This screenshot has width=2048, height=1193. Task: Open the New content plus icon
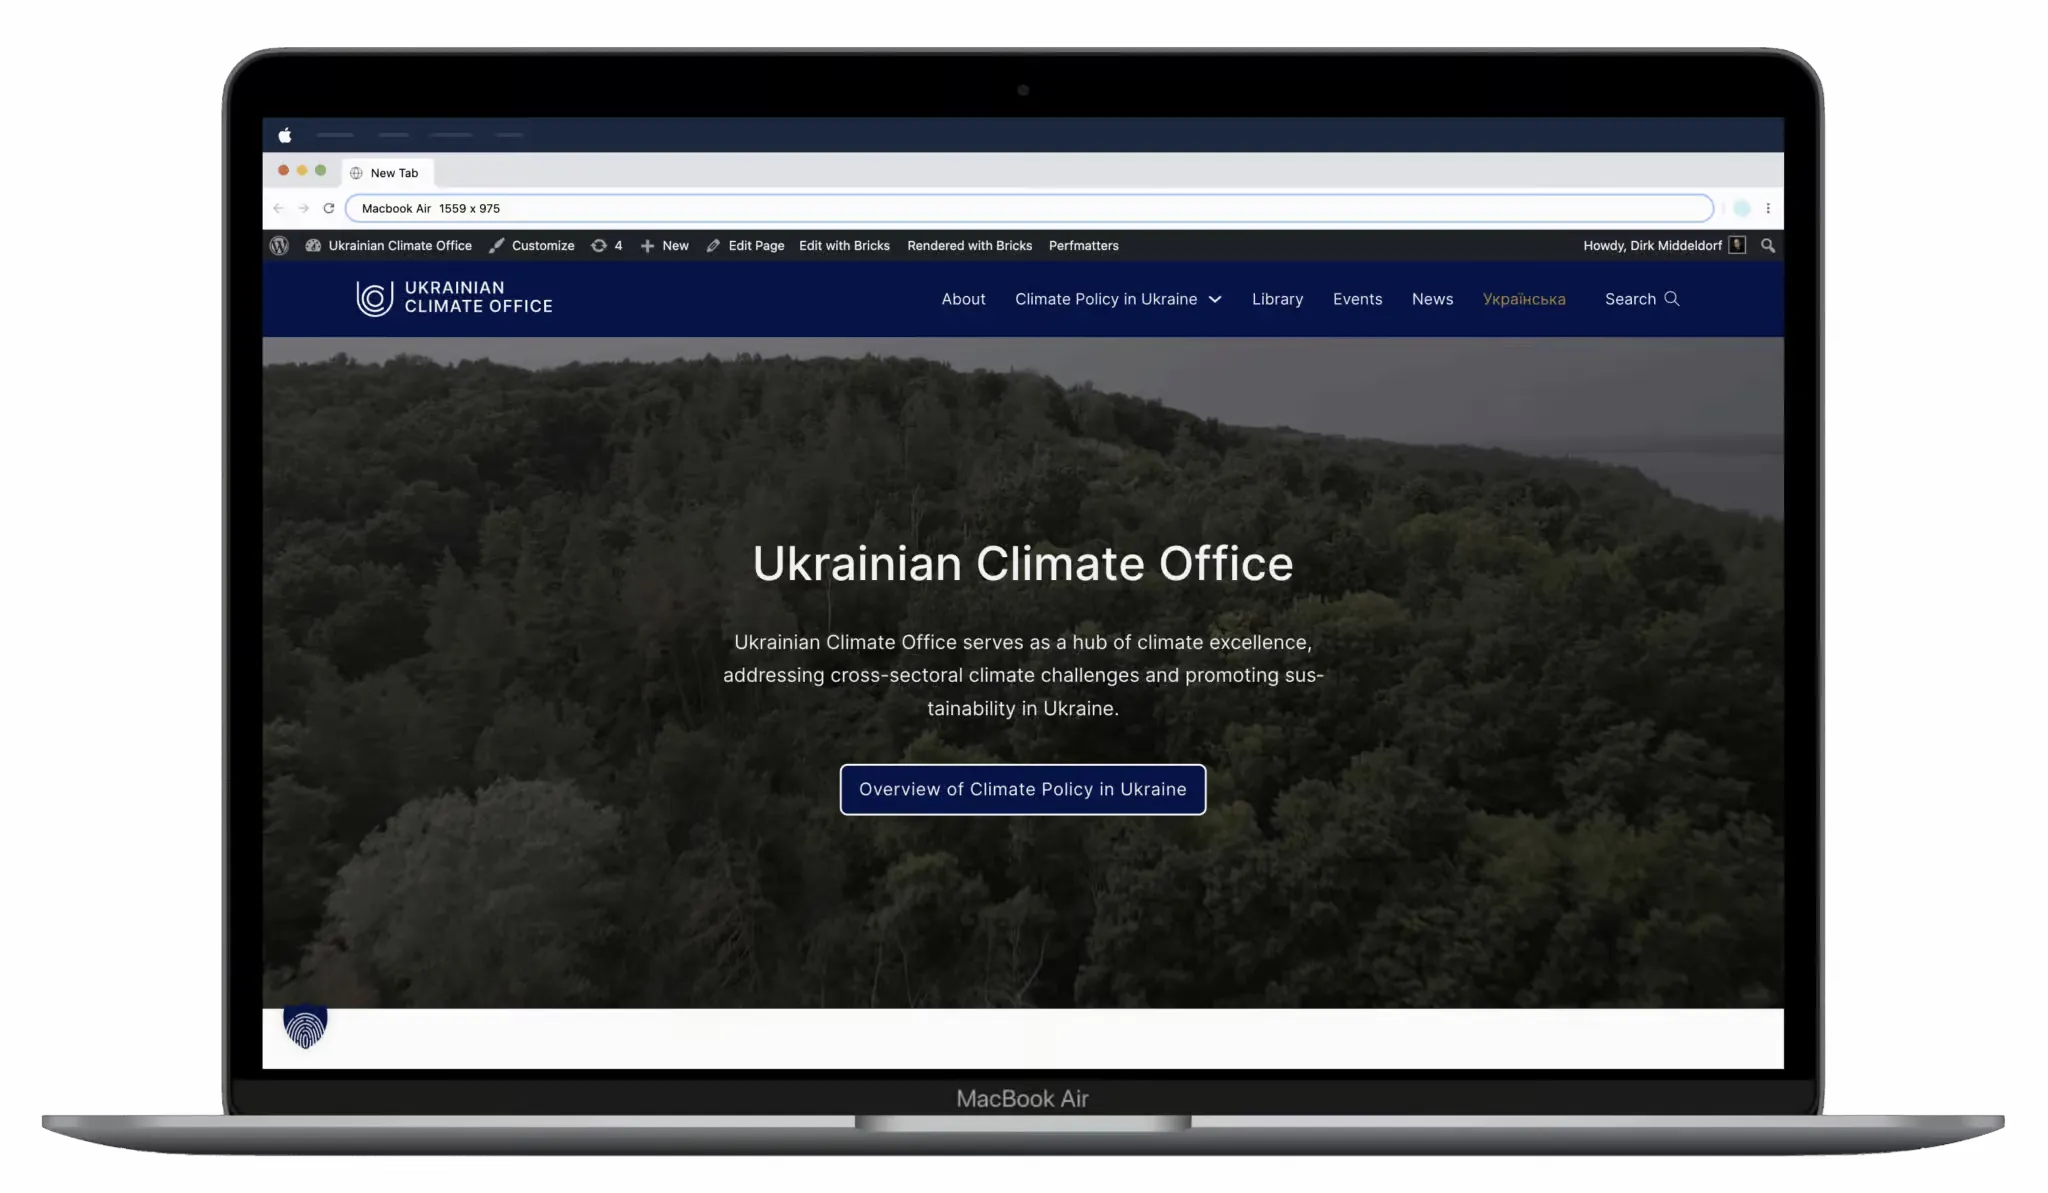click(649, 245)
